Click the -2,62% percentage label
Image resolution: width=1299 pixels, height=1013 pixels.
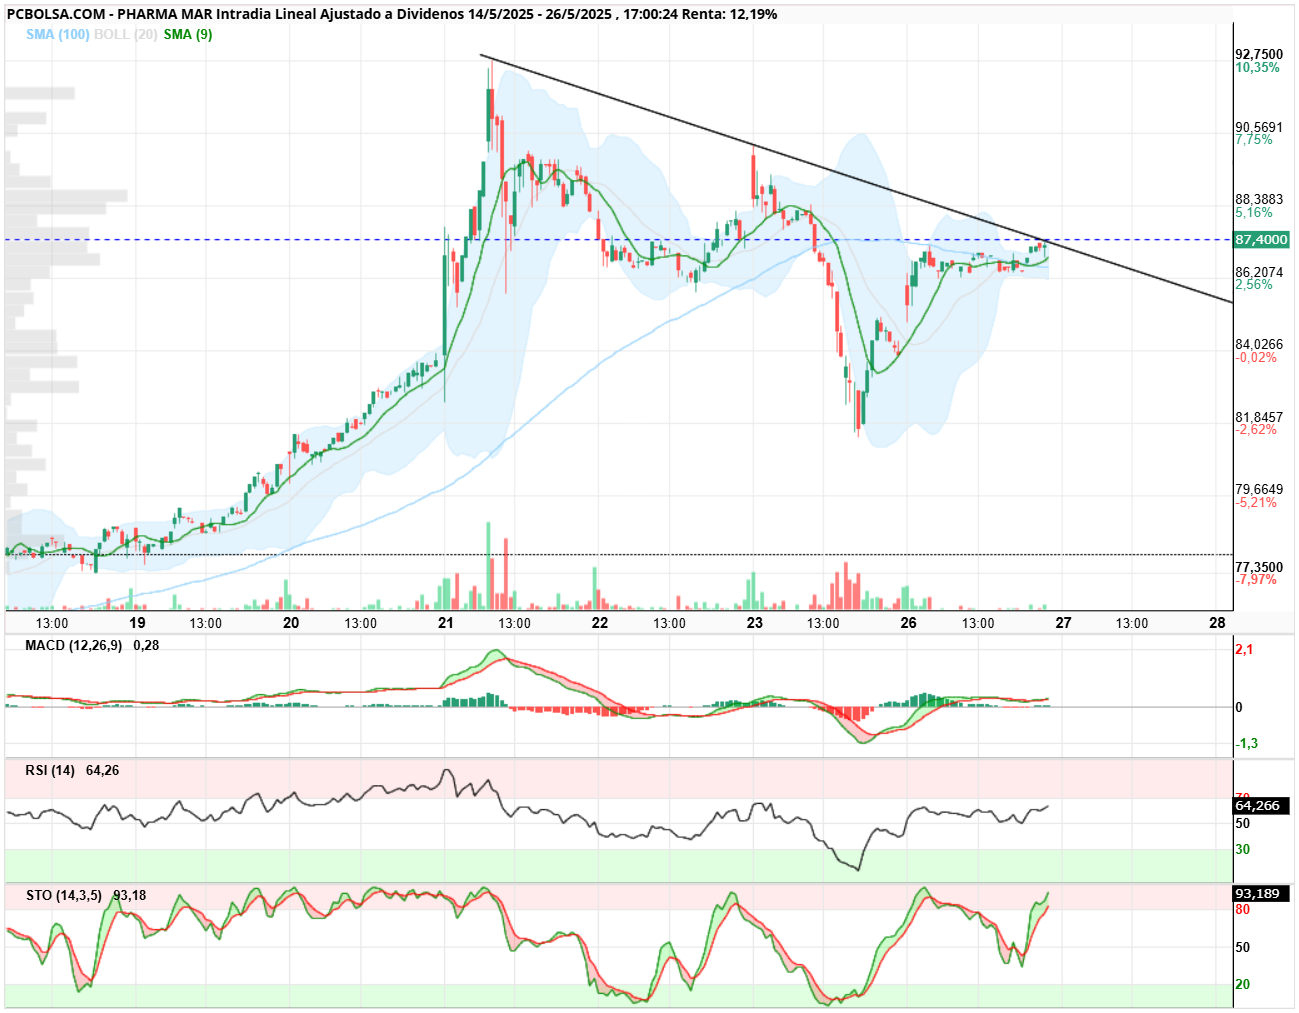1256,430
